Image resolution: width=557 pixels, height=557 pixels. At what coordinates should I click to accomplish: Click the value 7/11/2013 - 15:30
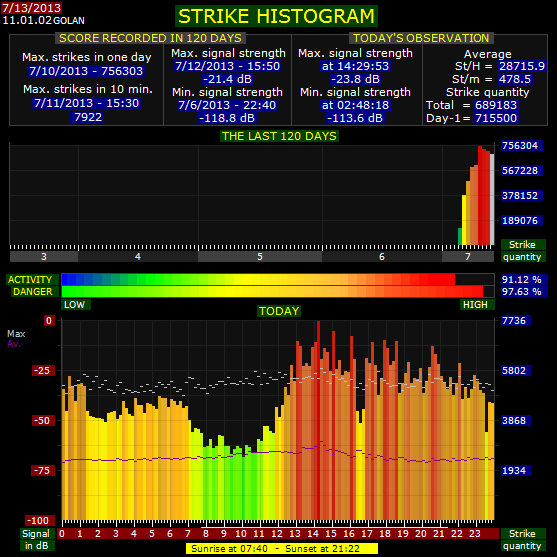(x=86, y=103)
